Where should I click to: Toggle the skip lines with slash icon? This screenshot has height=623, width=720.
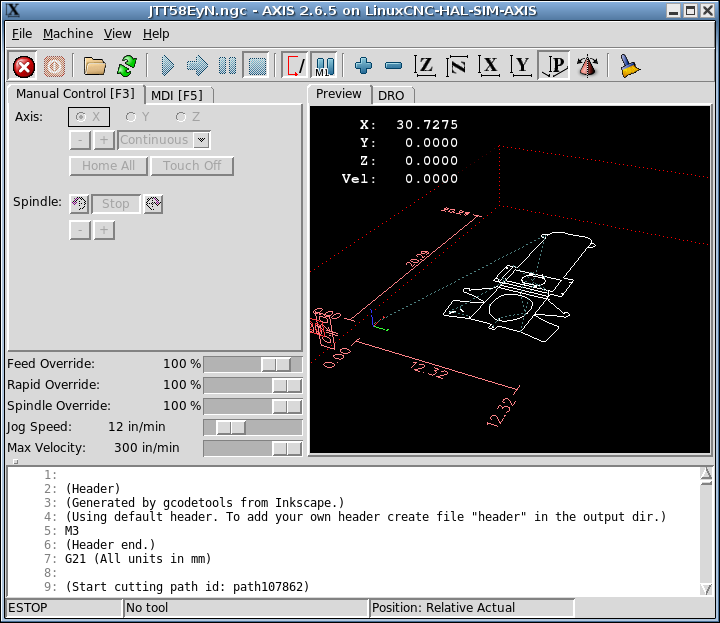coord(294,65)
